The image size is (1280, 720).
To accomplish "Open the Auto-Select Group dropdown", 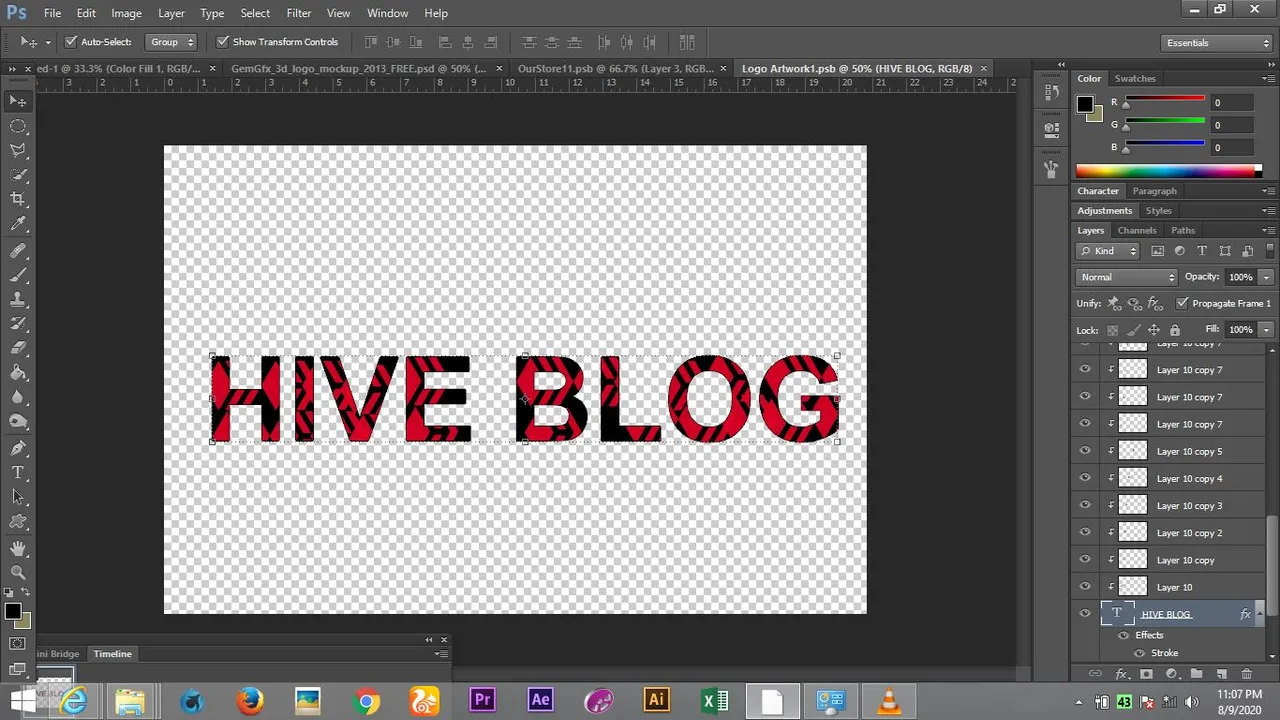I will pos(171,42).
